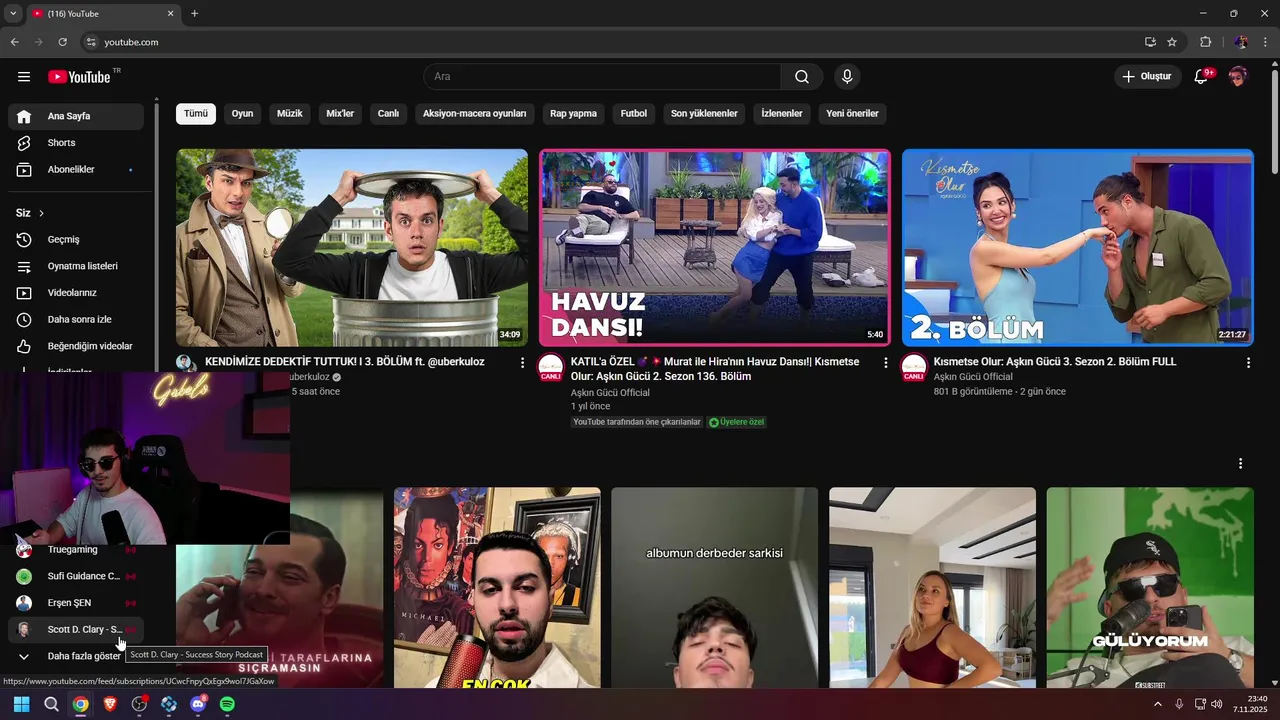The image size is (1280, 720).
Task: Start voice search with the microphone
Action: coord(847,77)
